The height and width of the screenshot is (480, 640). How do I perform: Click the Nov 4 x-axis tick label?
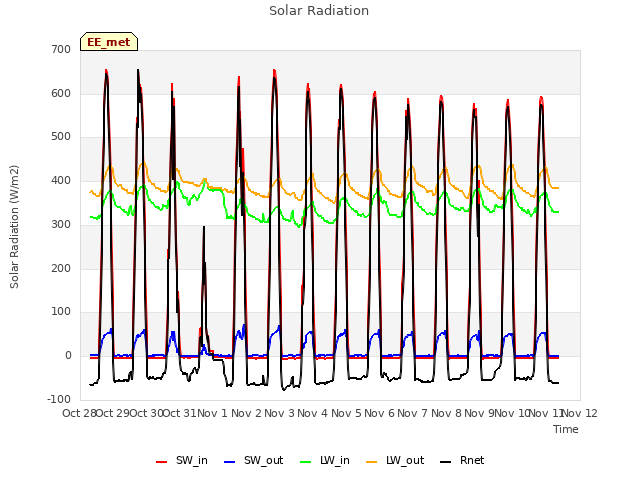click(x=312, y=413)
